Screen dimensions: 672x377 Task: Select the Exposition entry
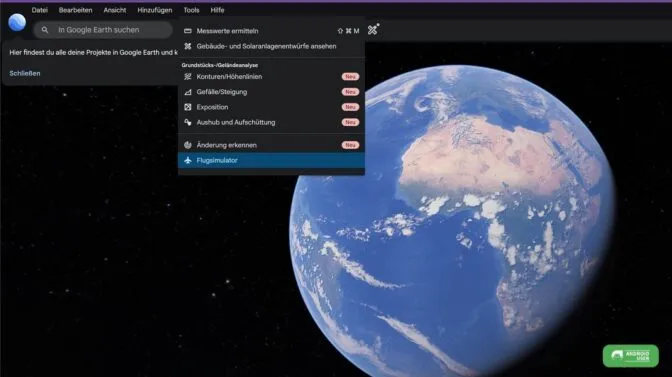point(271,107)
